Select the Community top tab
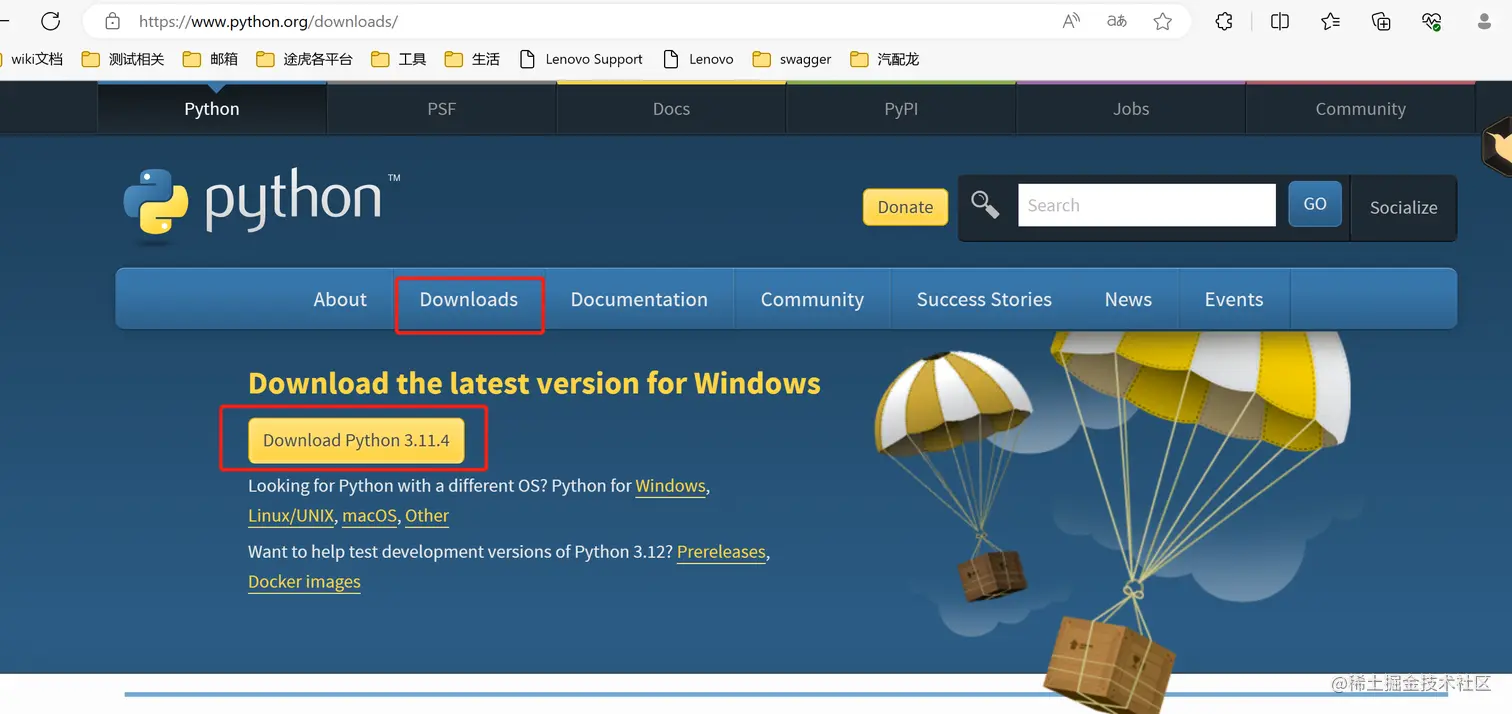This screenshot has height=714, width=1512. tap(1360, 109)
